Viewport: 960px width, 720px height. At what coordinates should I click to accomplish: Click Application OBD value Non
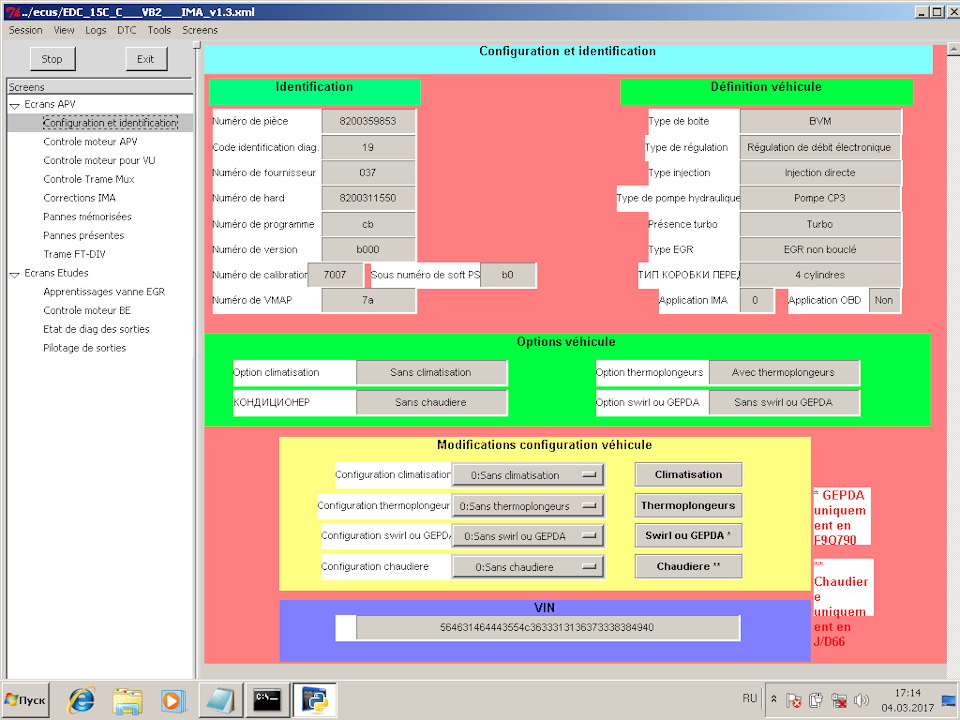[883, 301]
